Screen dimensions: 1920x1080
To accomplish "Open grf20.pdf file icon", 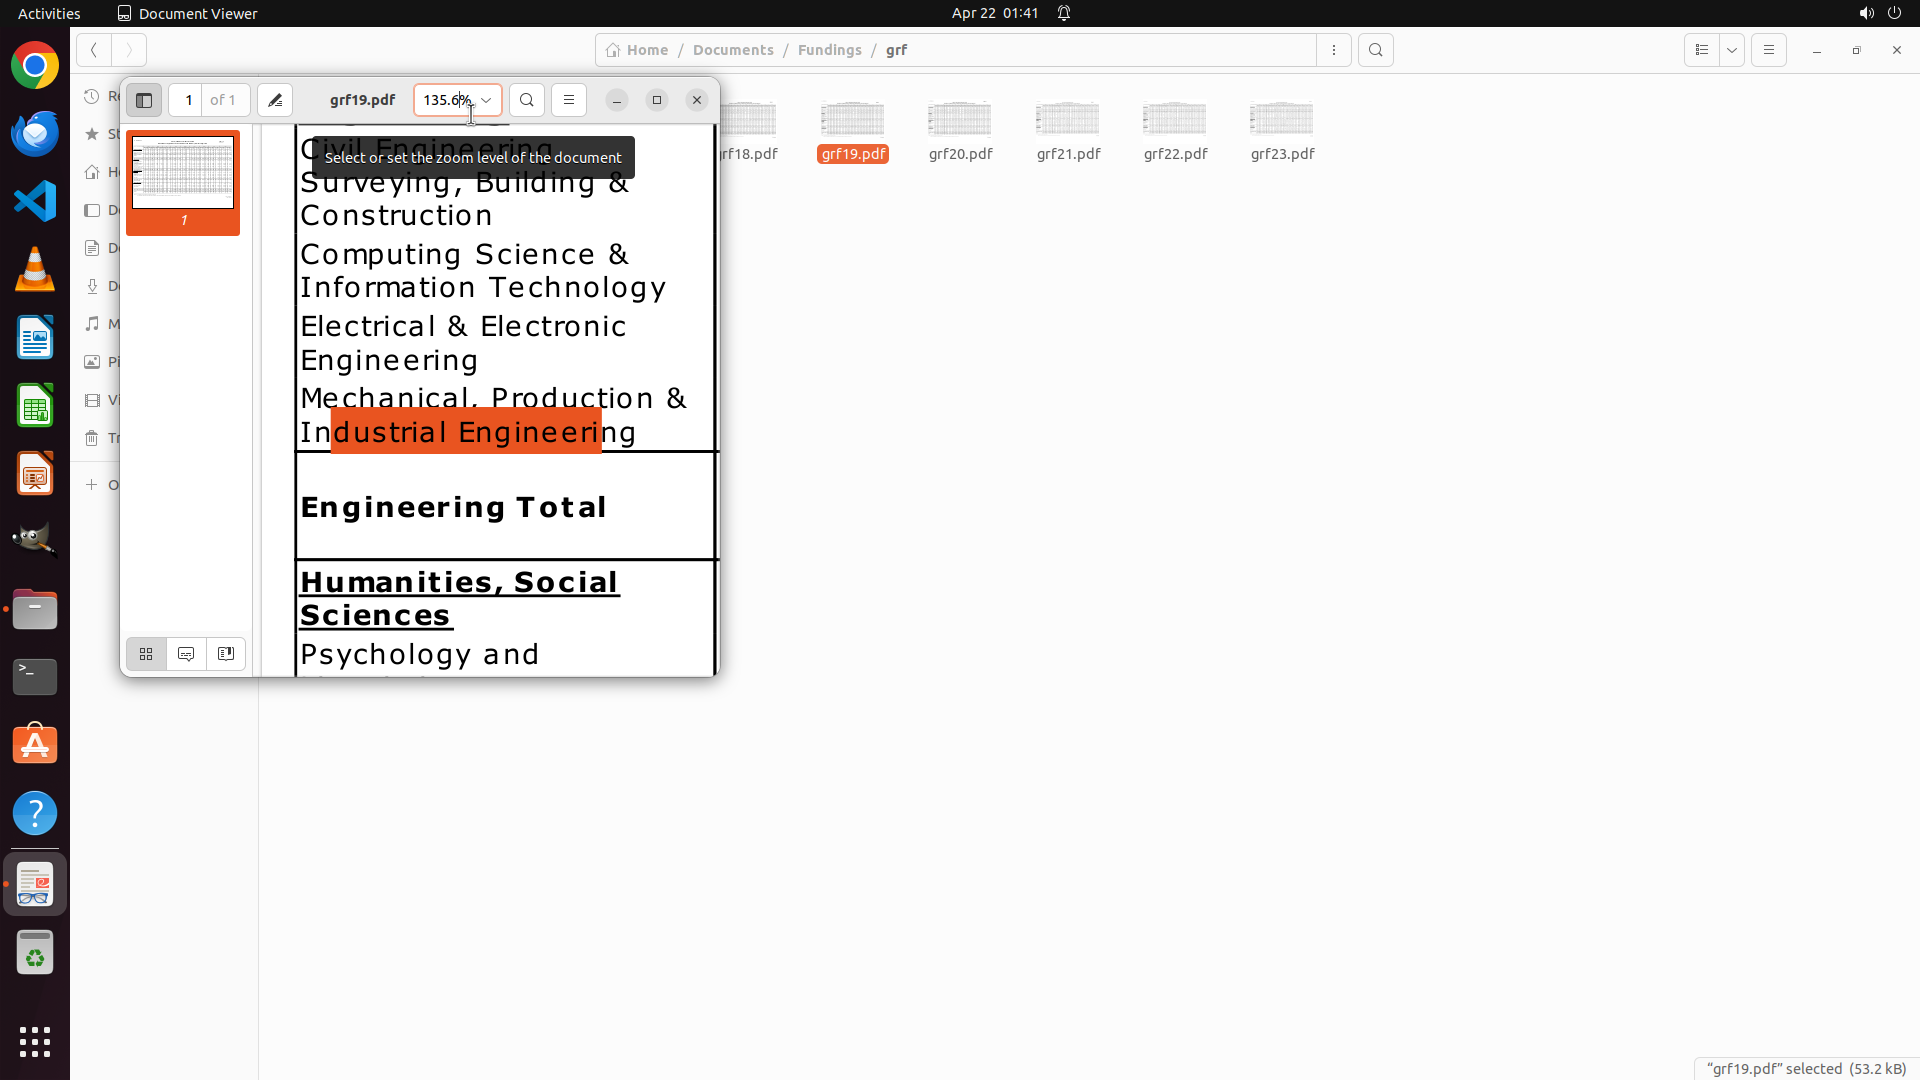I will coord(960,120).
